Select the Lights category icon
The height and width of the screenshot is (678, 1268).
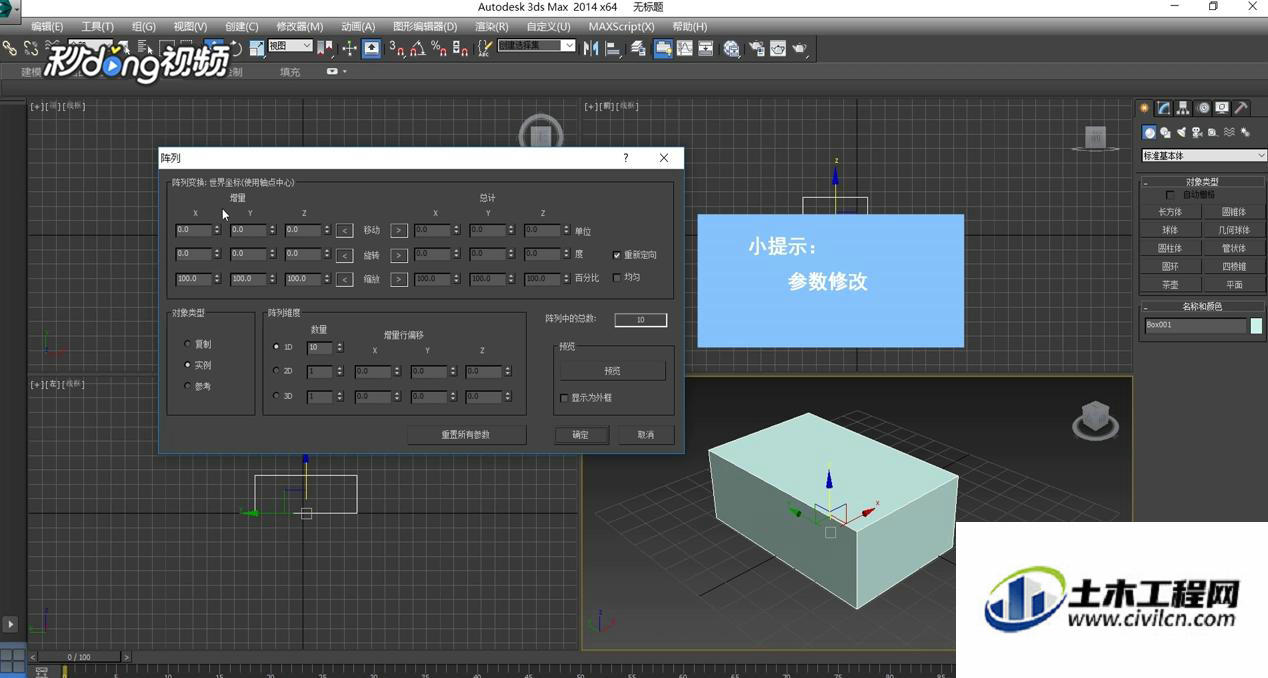click(x=1182, y=132)
